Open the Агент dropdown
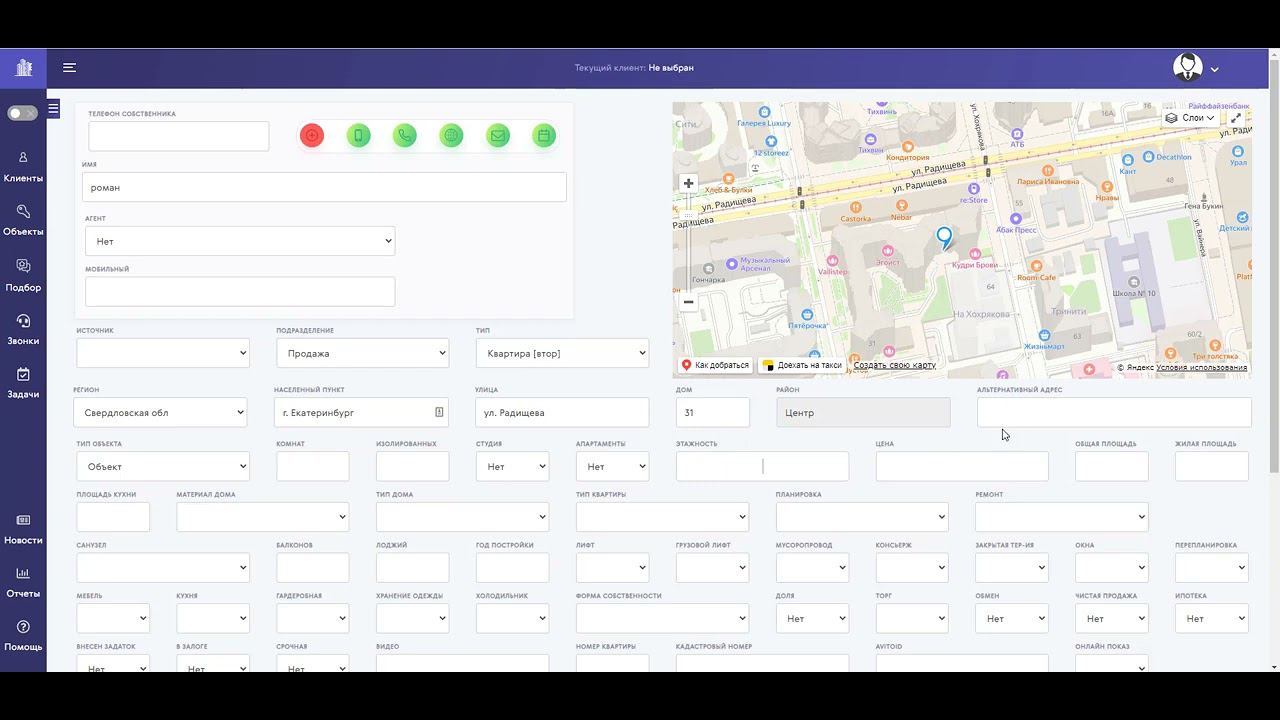The width and height of the screenshot is (1280, 720). point(240,241)
